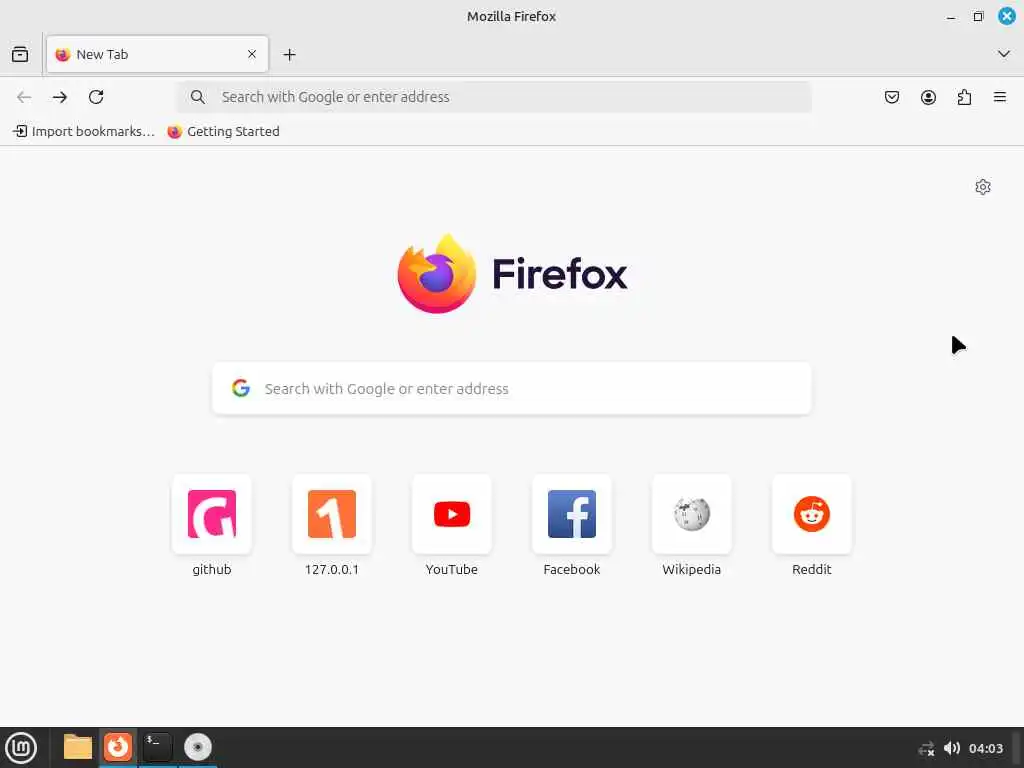Close the New Tab tab
This screenshot has width=1024, height=768.
pos(252,54)
